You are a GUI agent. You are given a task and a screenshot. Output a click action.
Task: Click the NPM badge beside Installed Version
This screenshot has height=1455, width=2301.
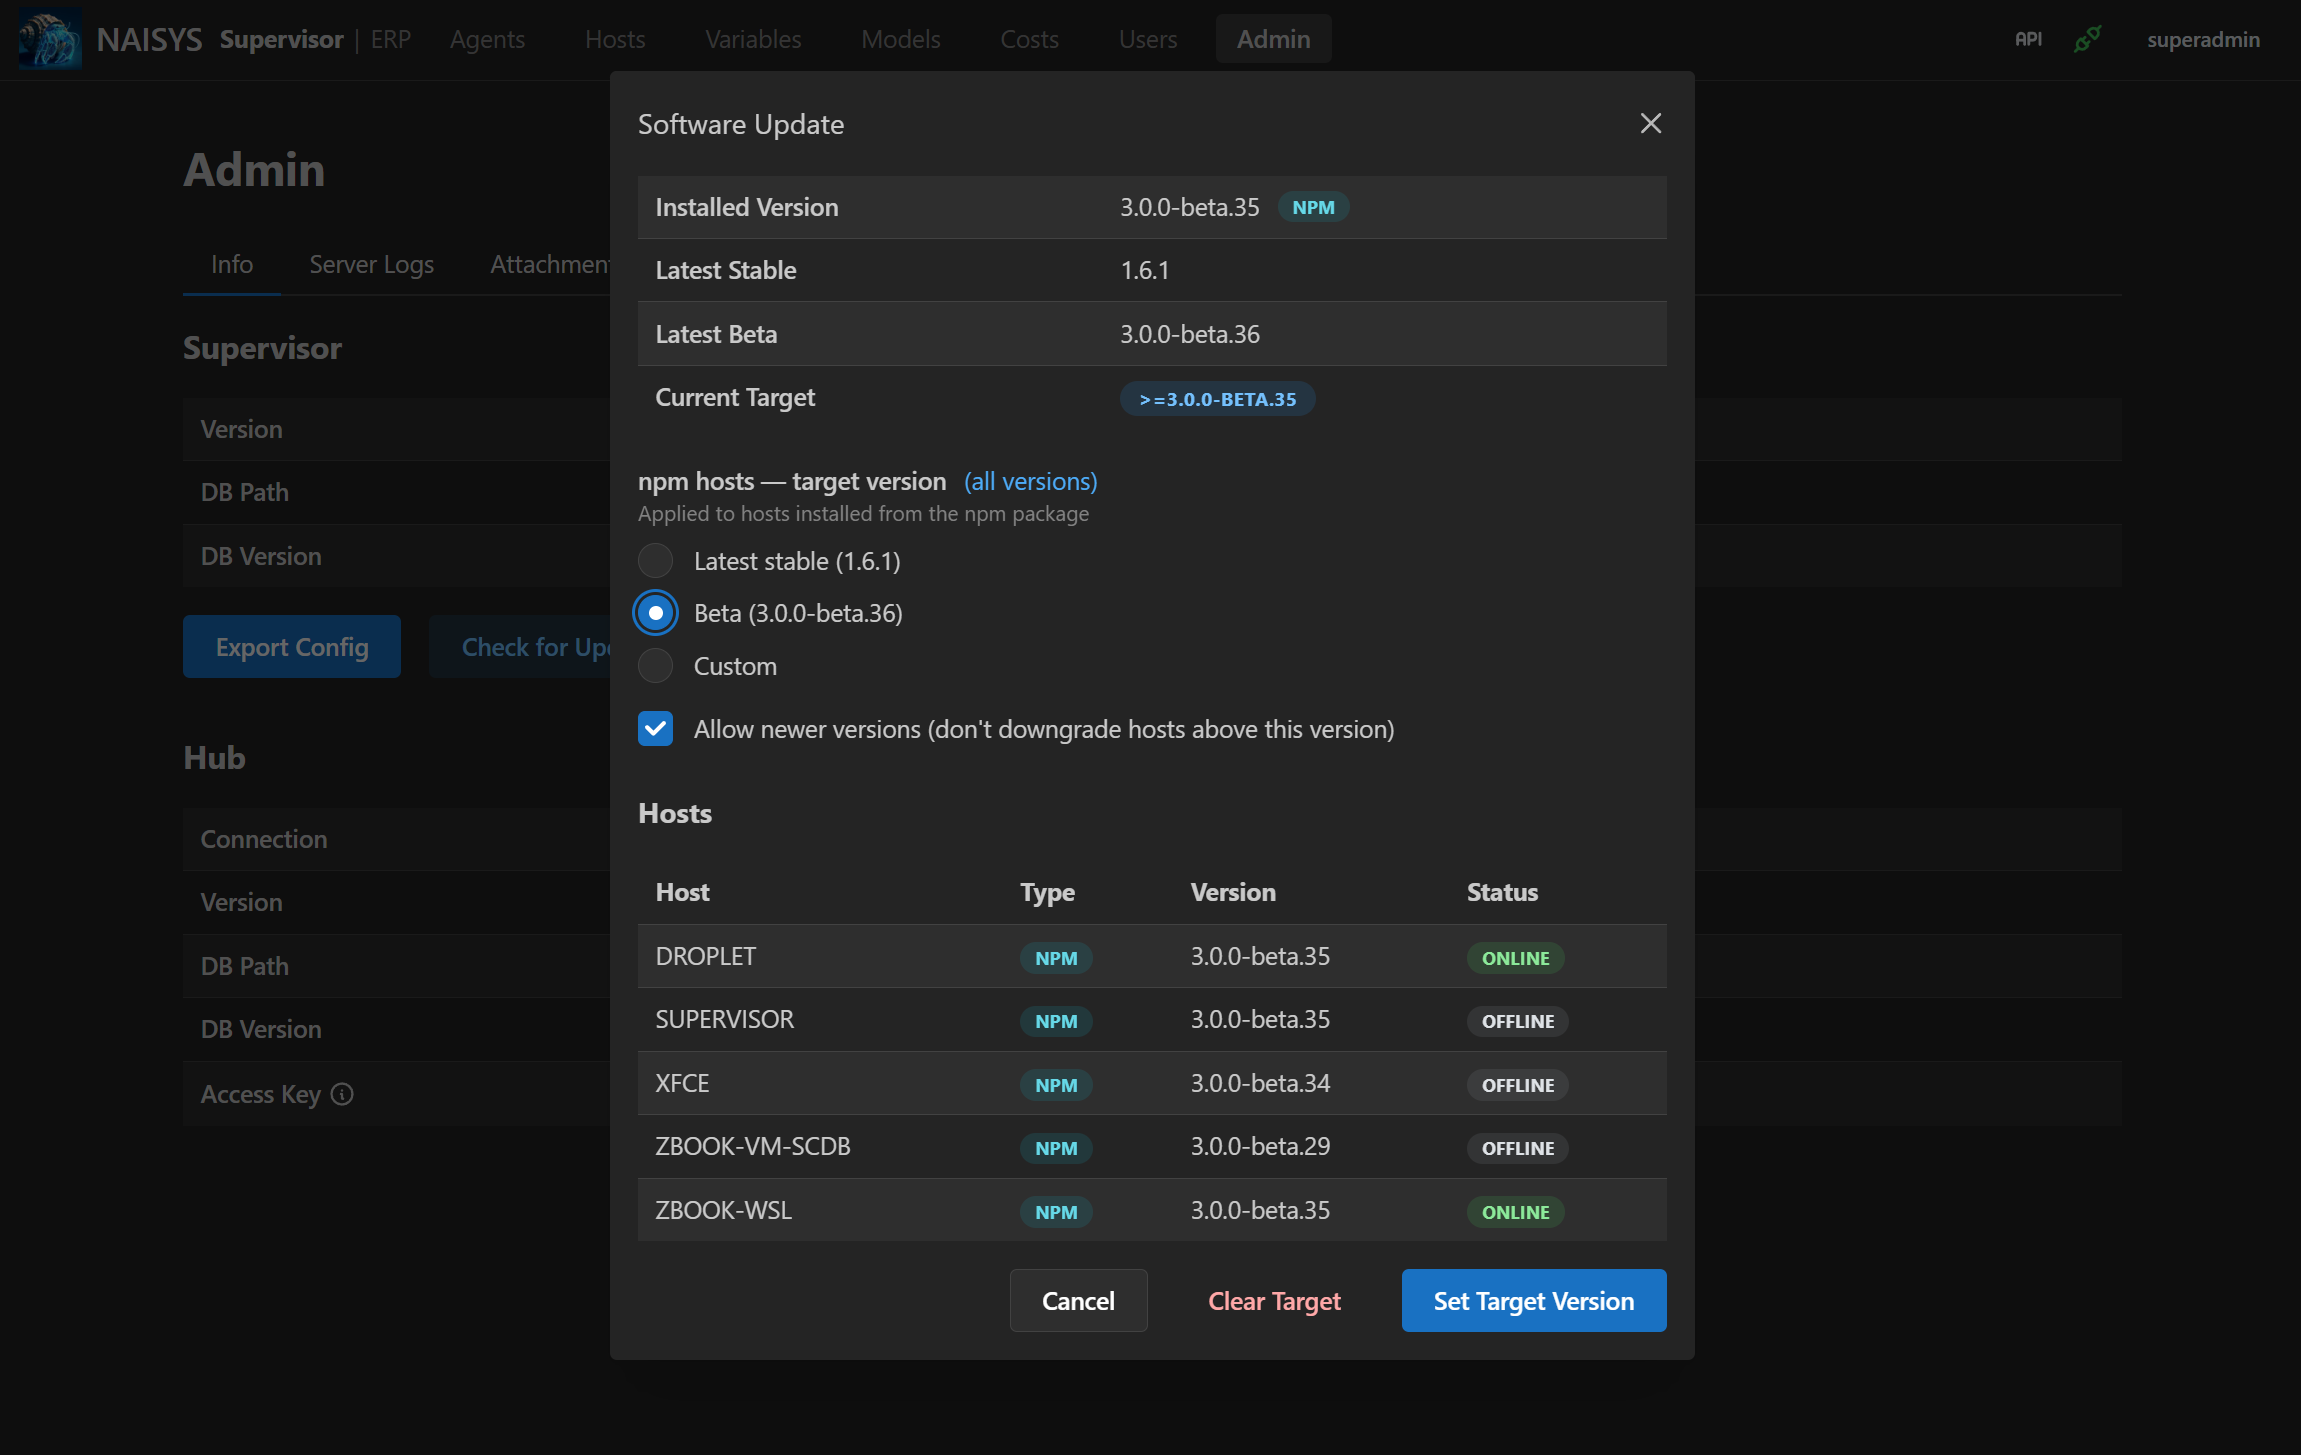(1313, 207)
